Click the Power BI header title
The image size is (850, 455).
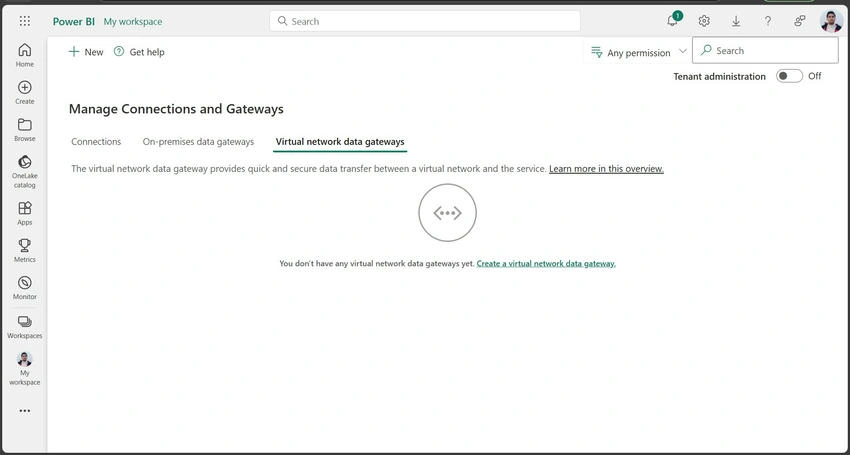click(x=74, y=22)
